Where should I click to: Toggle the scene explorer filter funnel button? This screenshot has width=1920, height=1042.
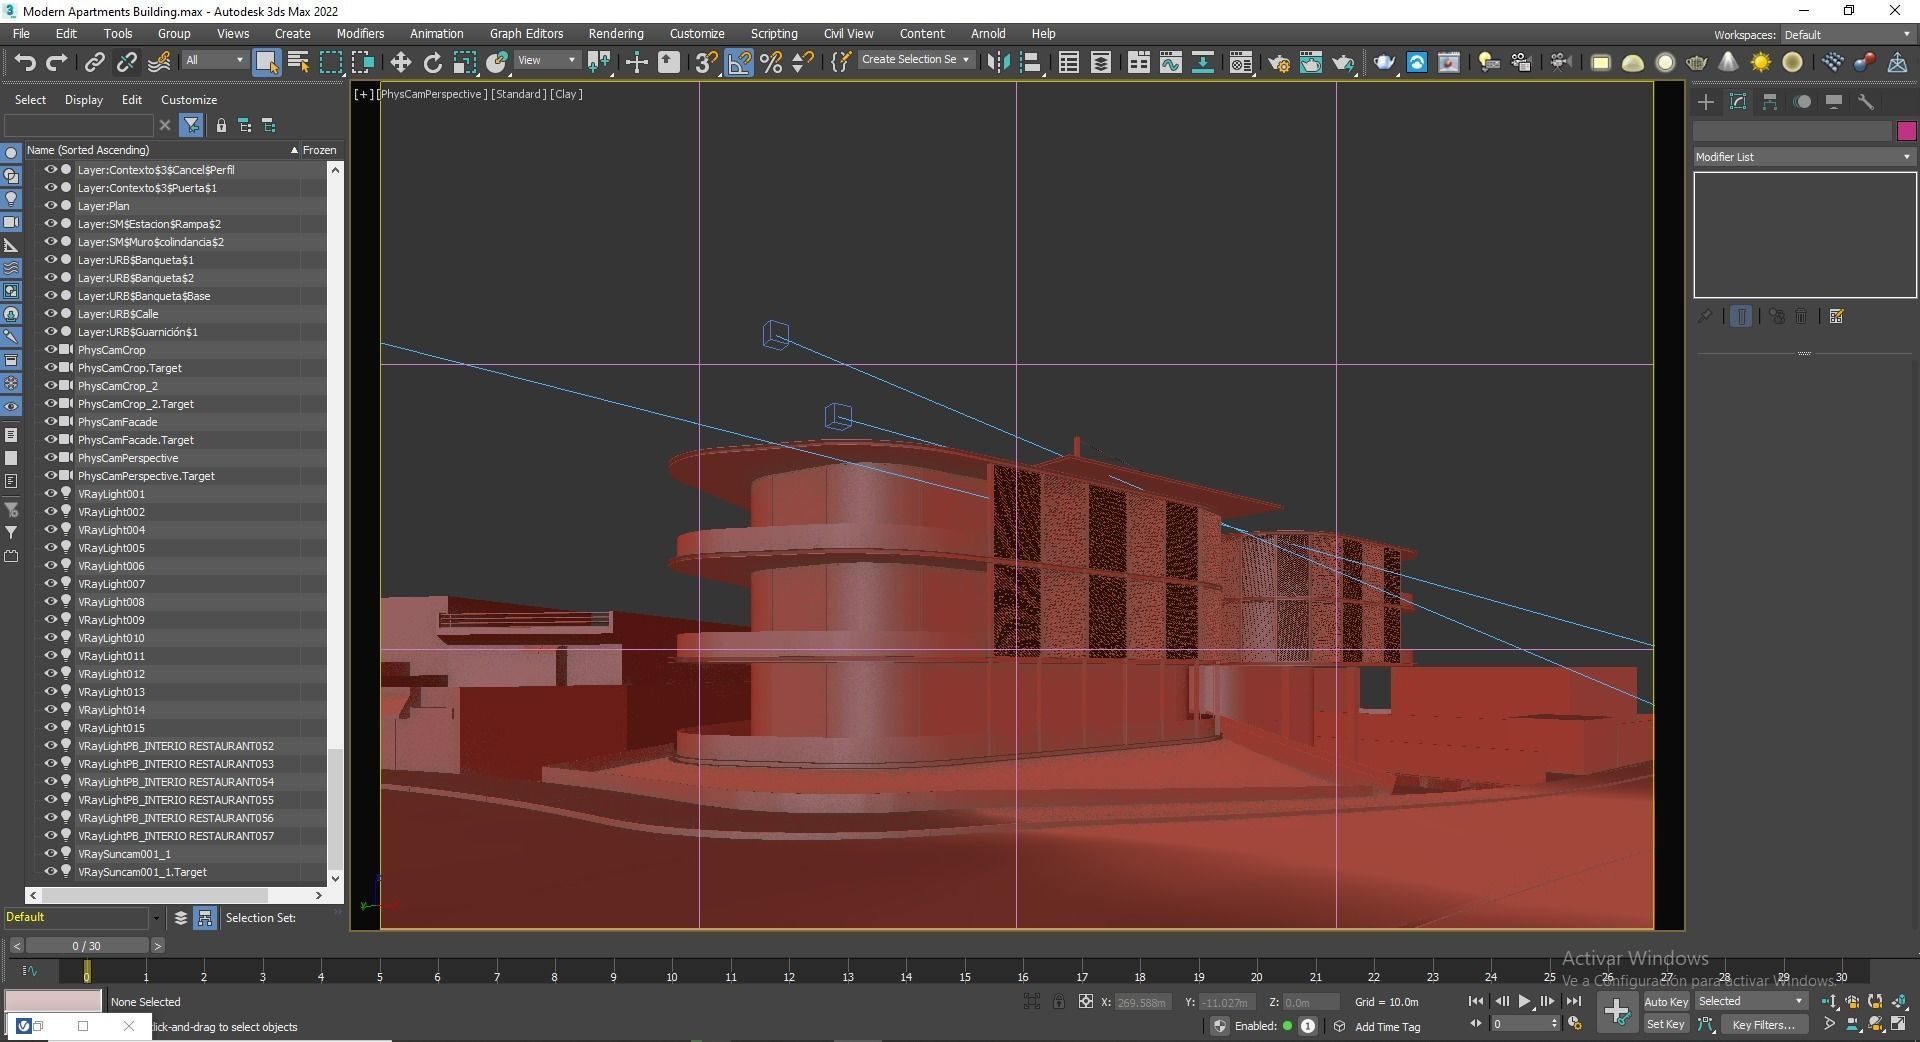(x=191, y=125)
